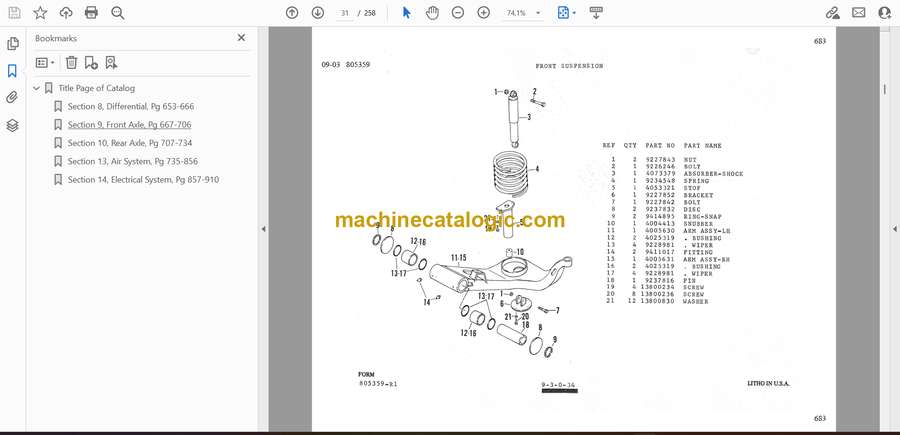900x435 pixels.
Task: Click the upload to cloud icon
Action: (66, 13)
